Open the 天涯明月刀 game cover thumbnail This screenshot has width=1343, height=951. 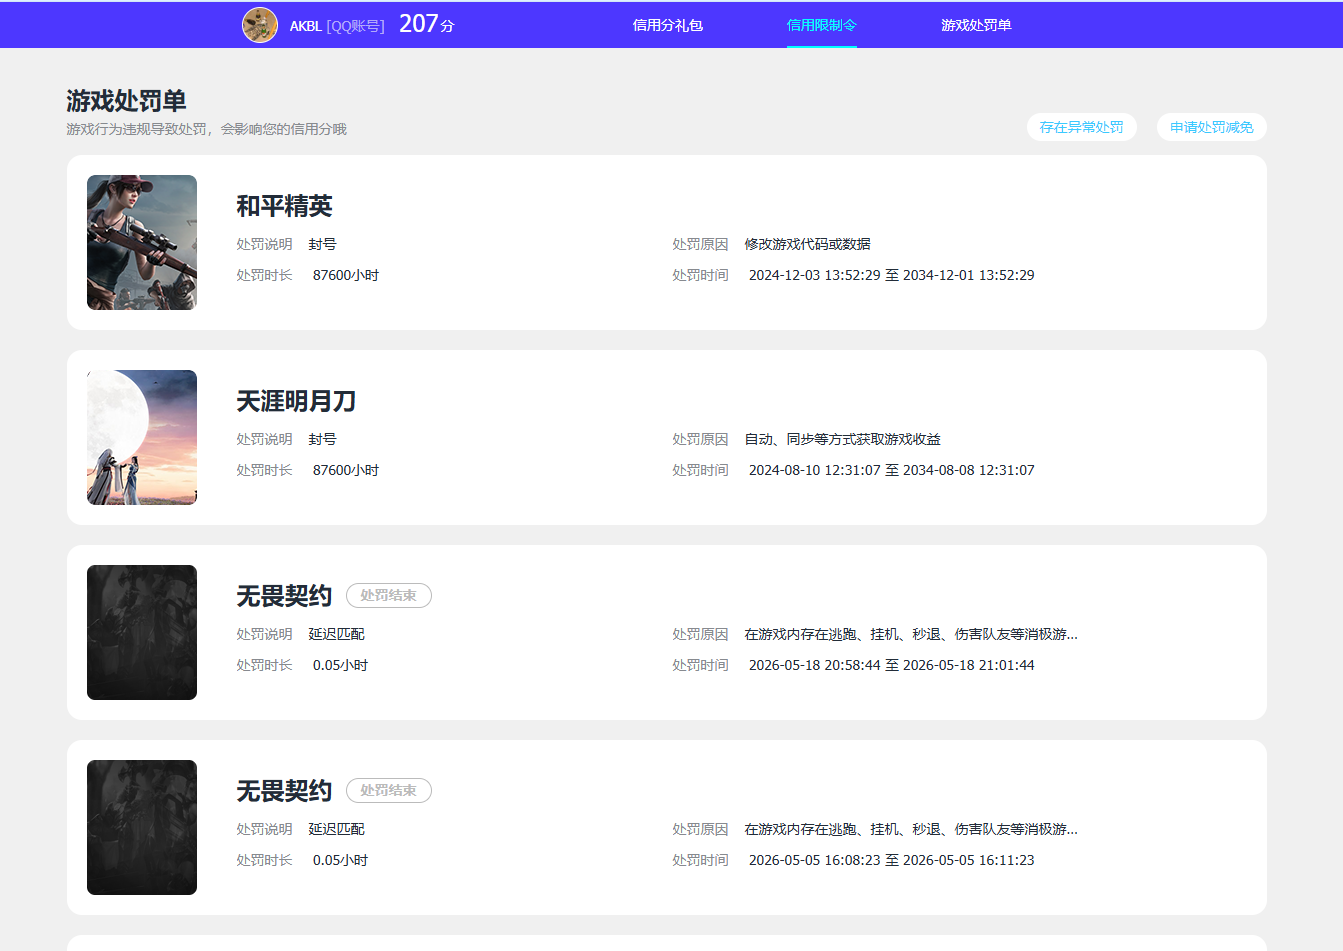click(x=142, y=437)
